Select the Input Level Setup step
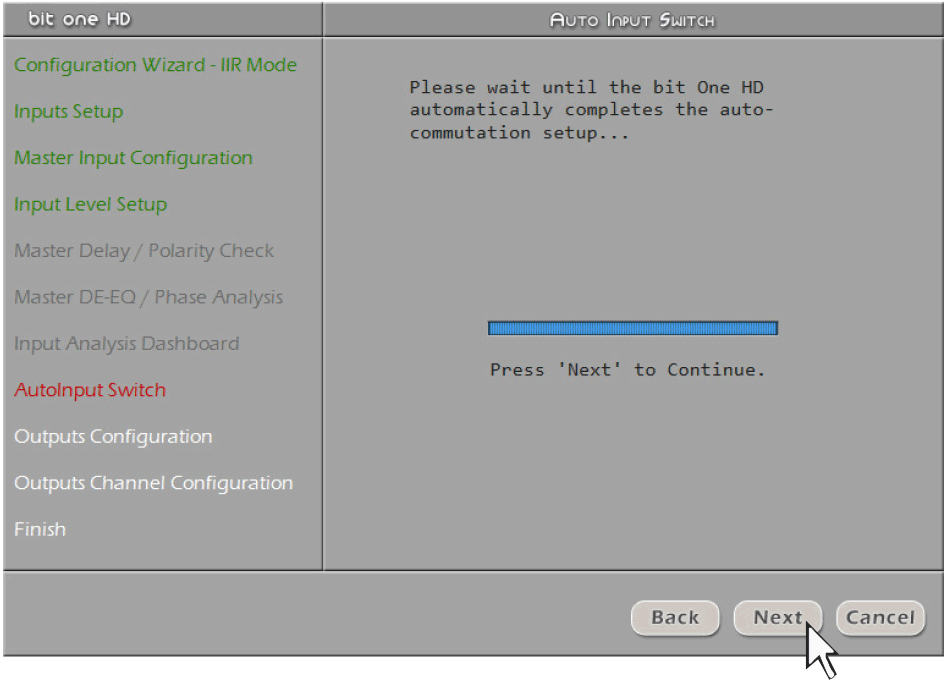 click(91, 205)
